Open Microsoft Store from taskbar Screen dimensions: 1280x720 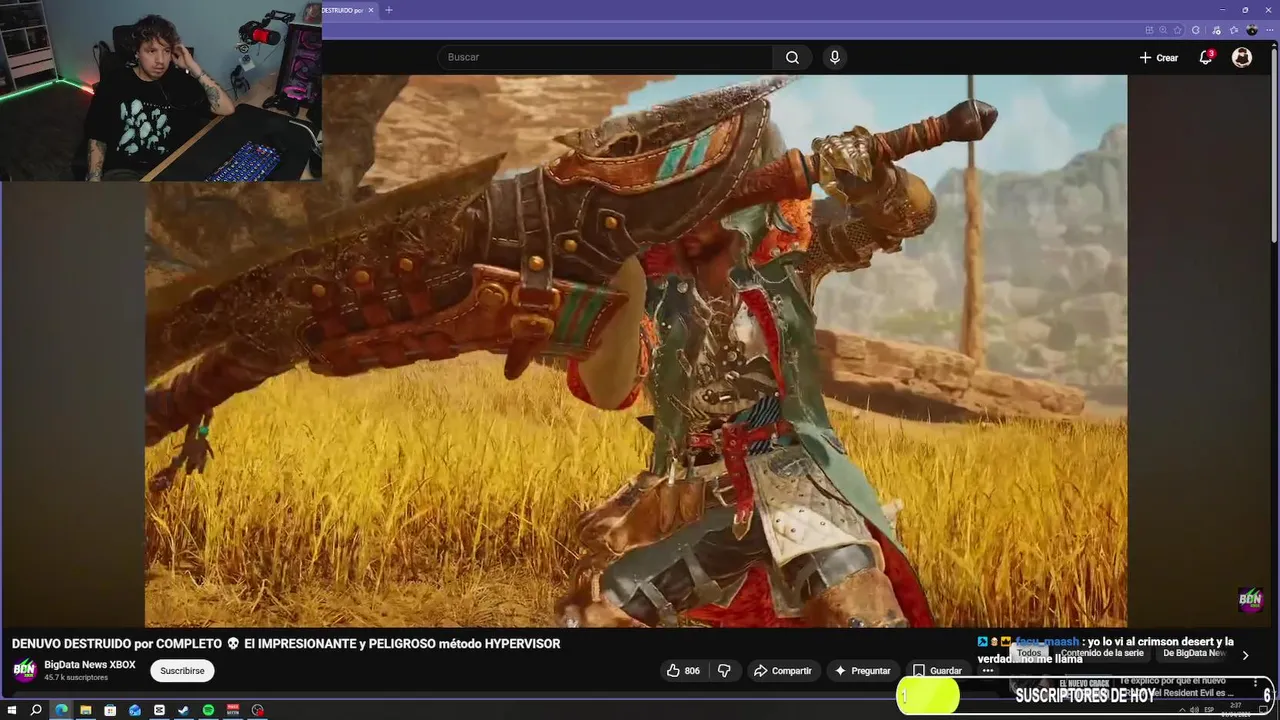[x=110, y=710]
